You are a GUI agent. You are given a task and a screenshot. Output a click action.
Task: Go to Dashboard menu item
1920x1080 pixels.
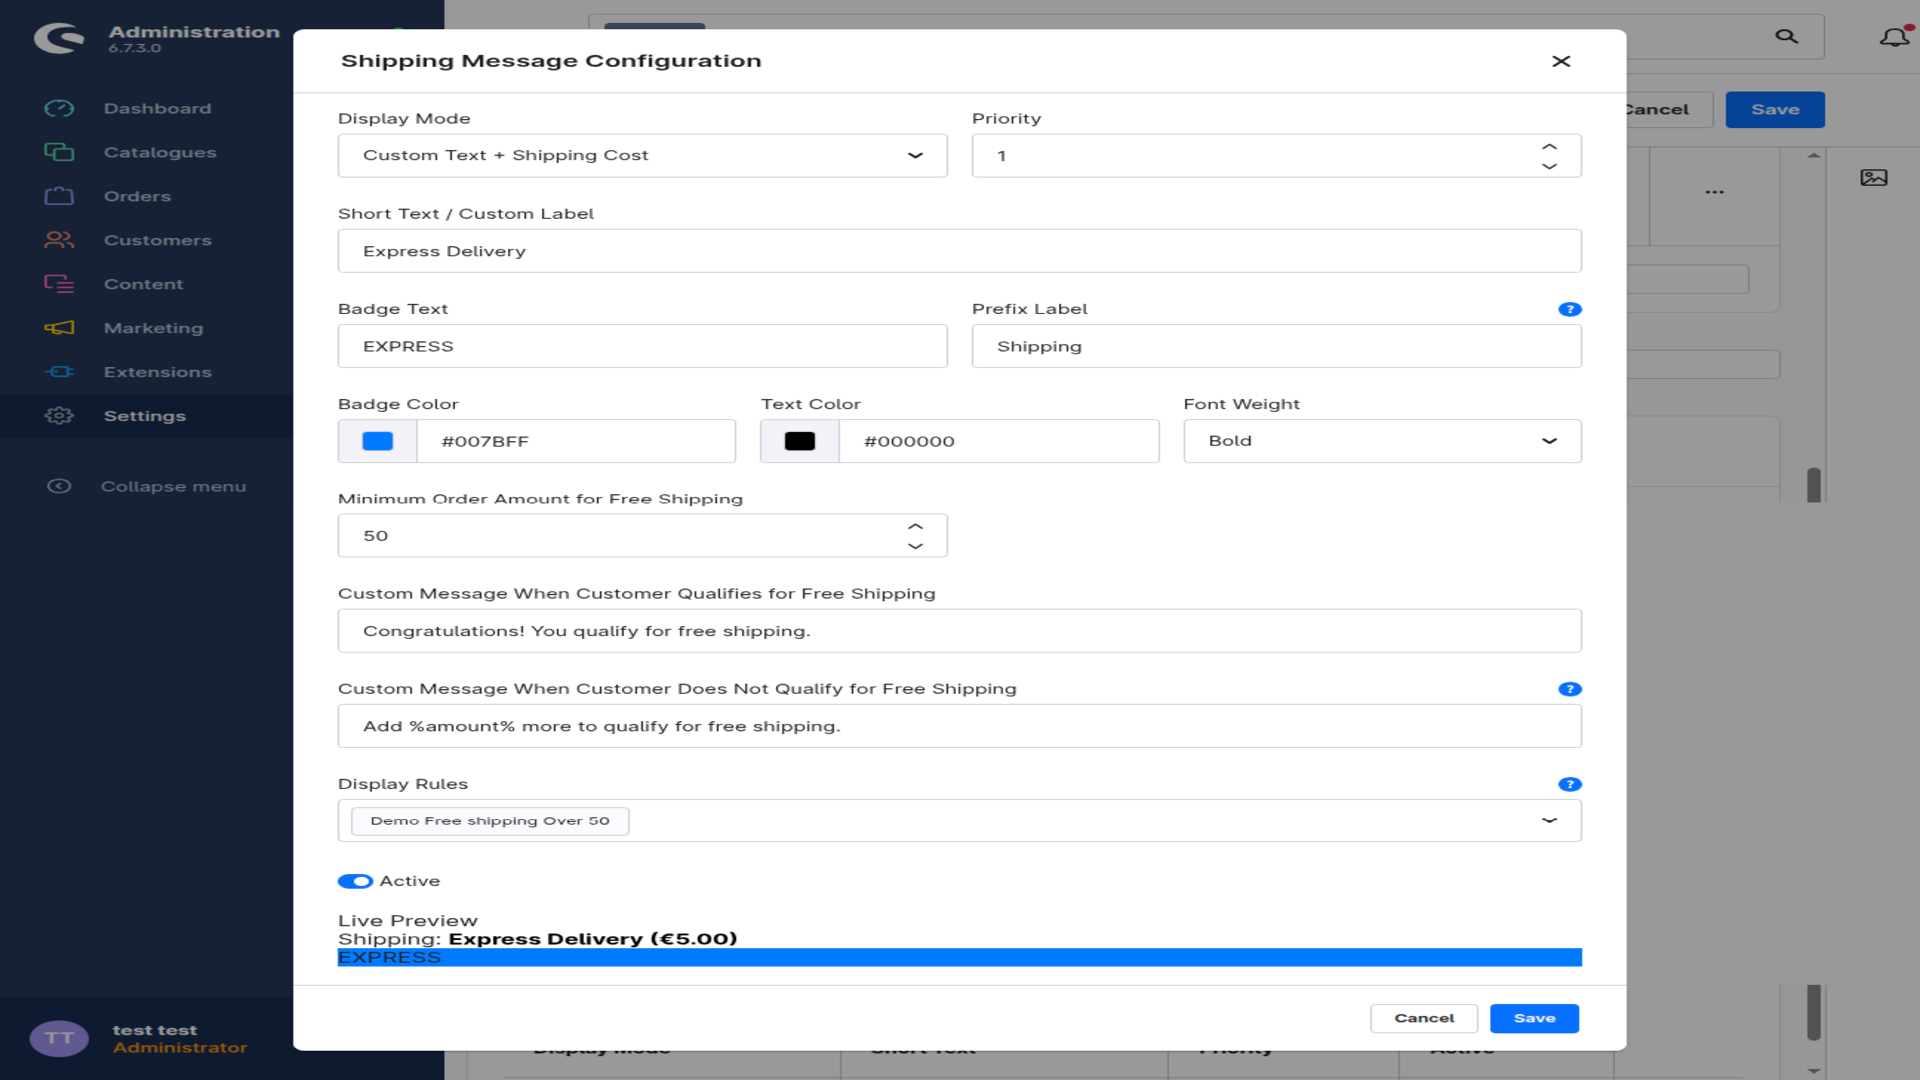157,108
